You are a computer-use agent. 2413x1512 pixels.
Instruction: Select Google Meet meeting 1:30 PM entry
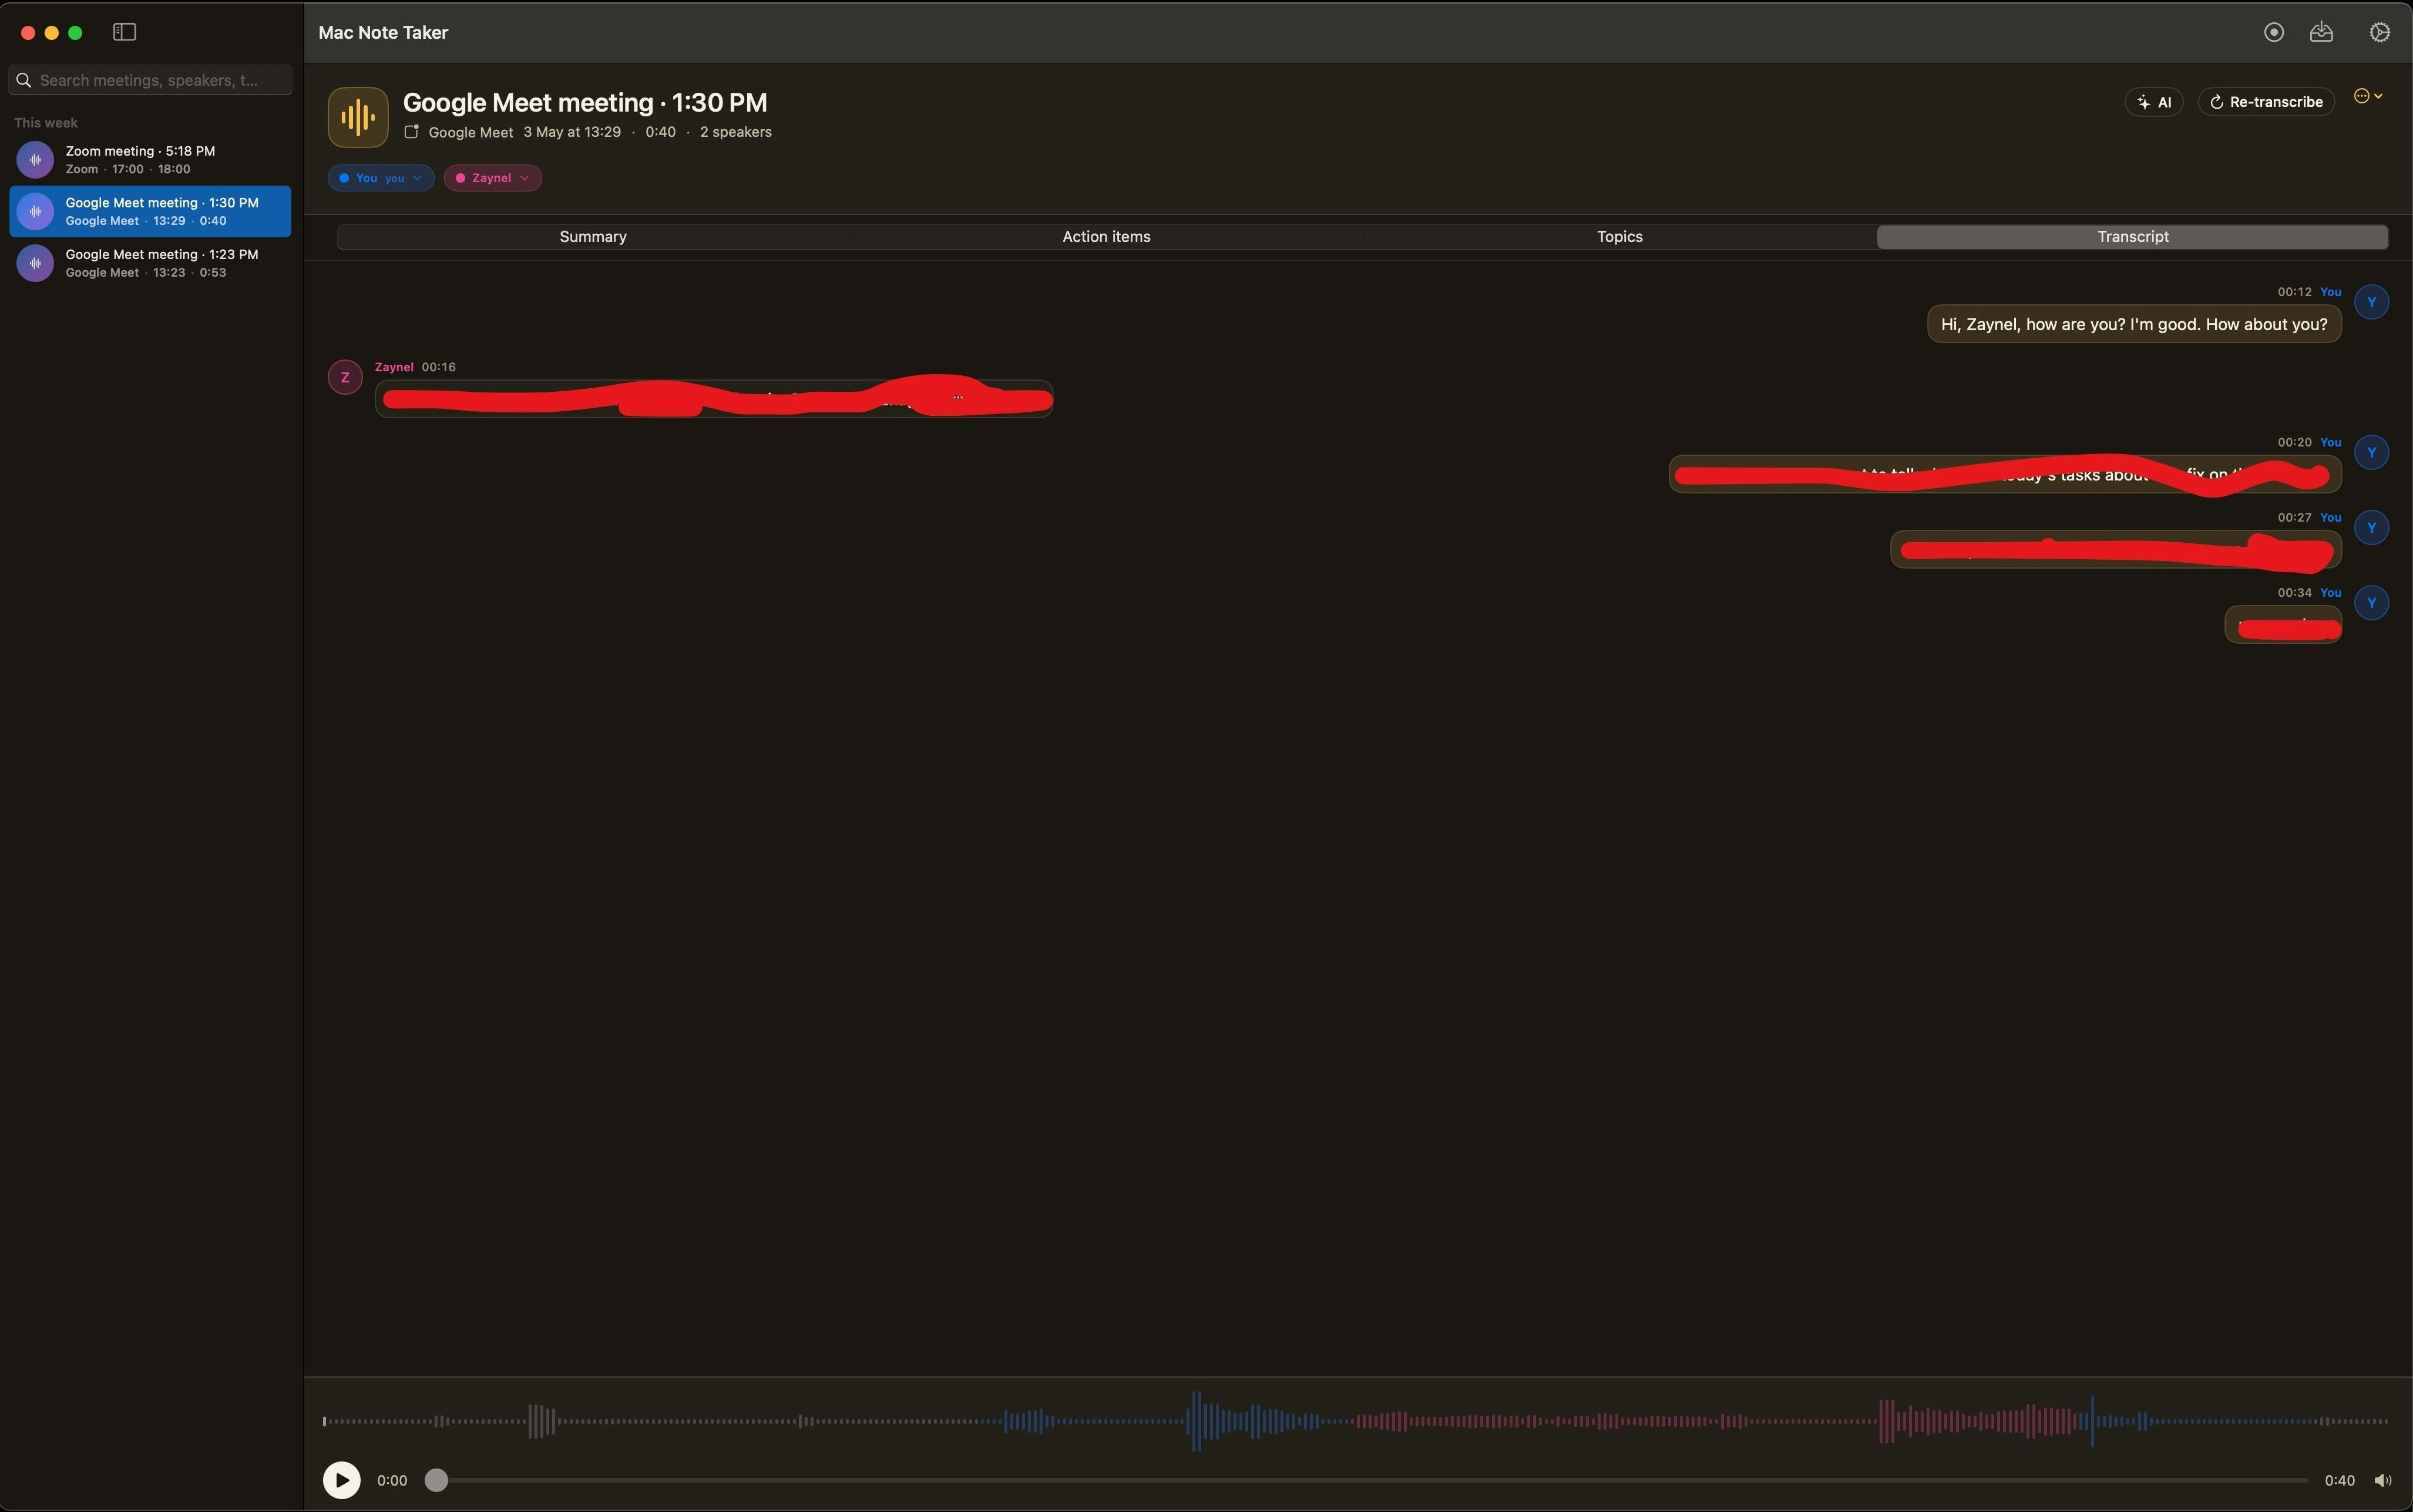pyautogui.click(x=150, y=211)
